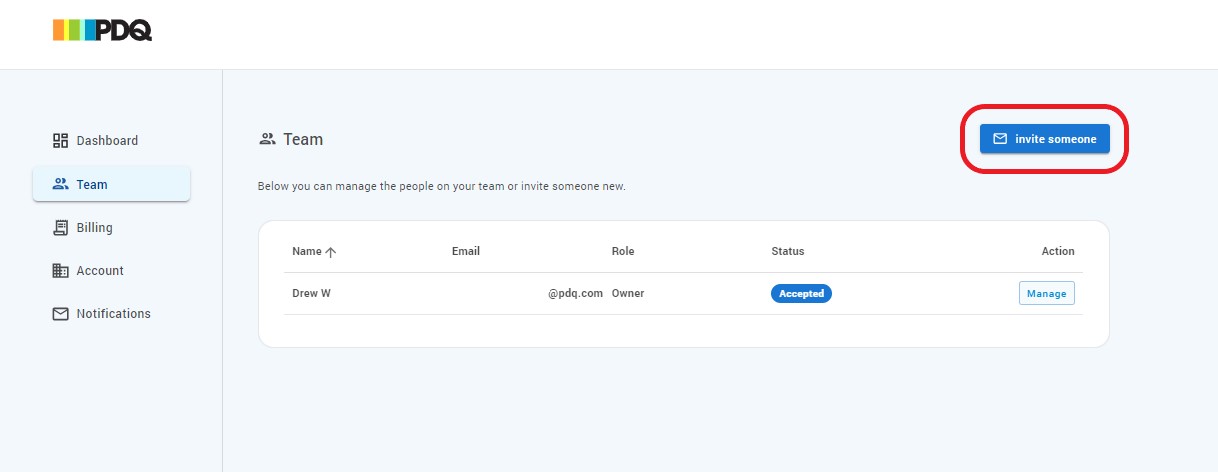The width and height of the screenshot is (1218, 472).
Task: Click the Account building icon
Action: (x=60, y=271)
